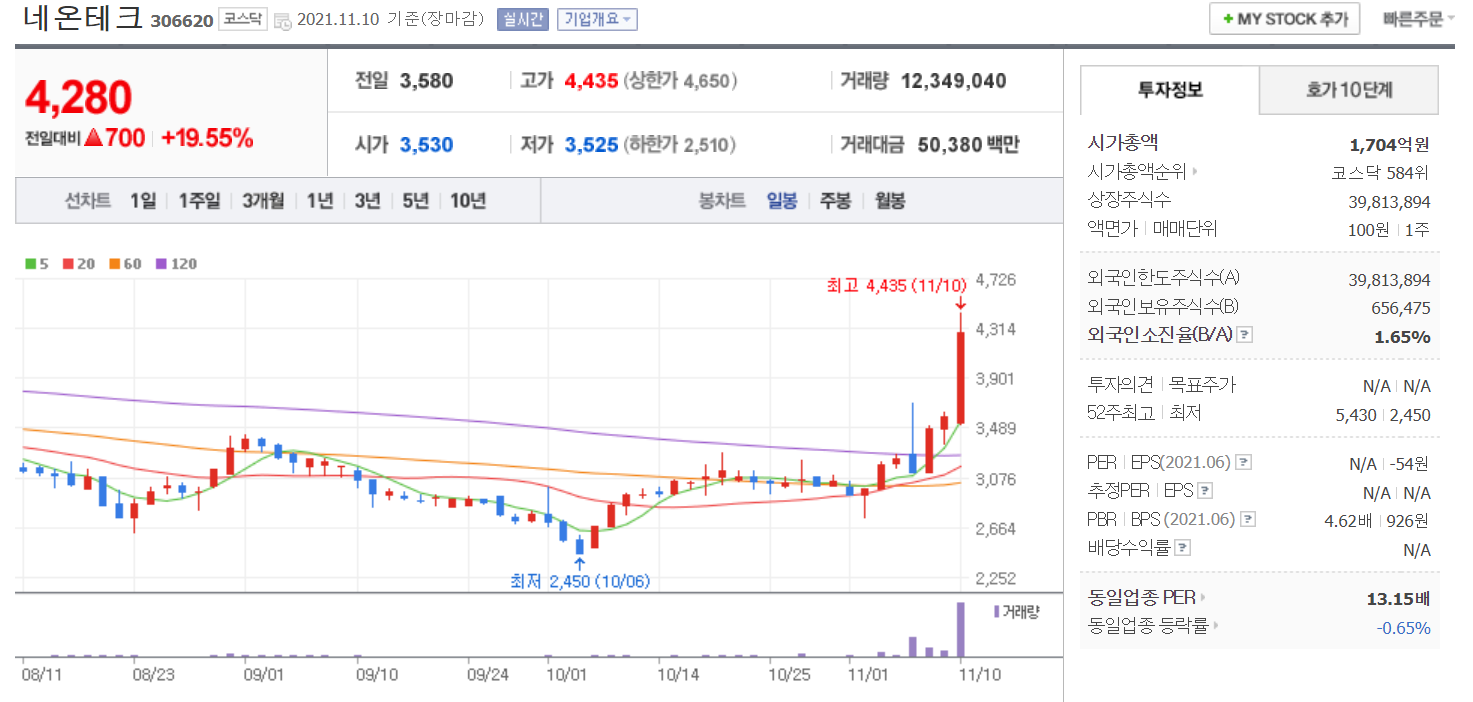Viewport: 1473px width, 702px height.
Task: Click the help icon next to PBR BPS(2021.06)
Action: [1247, 519]
